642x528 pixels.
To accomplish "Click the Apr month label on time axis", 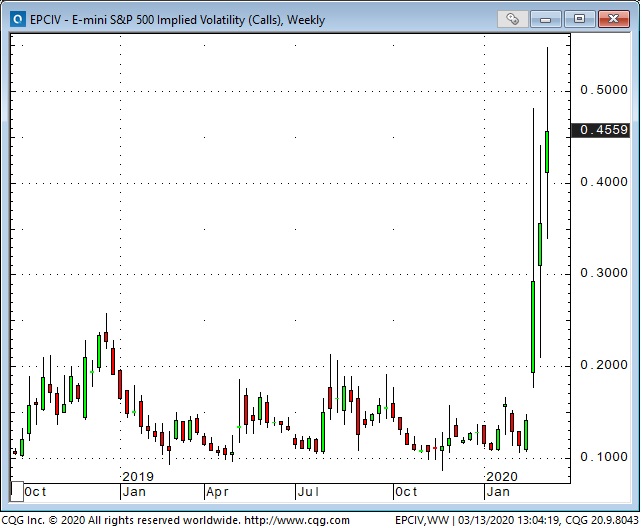I will click(217, 492).
